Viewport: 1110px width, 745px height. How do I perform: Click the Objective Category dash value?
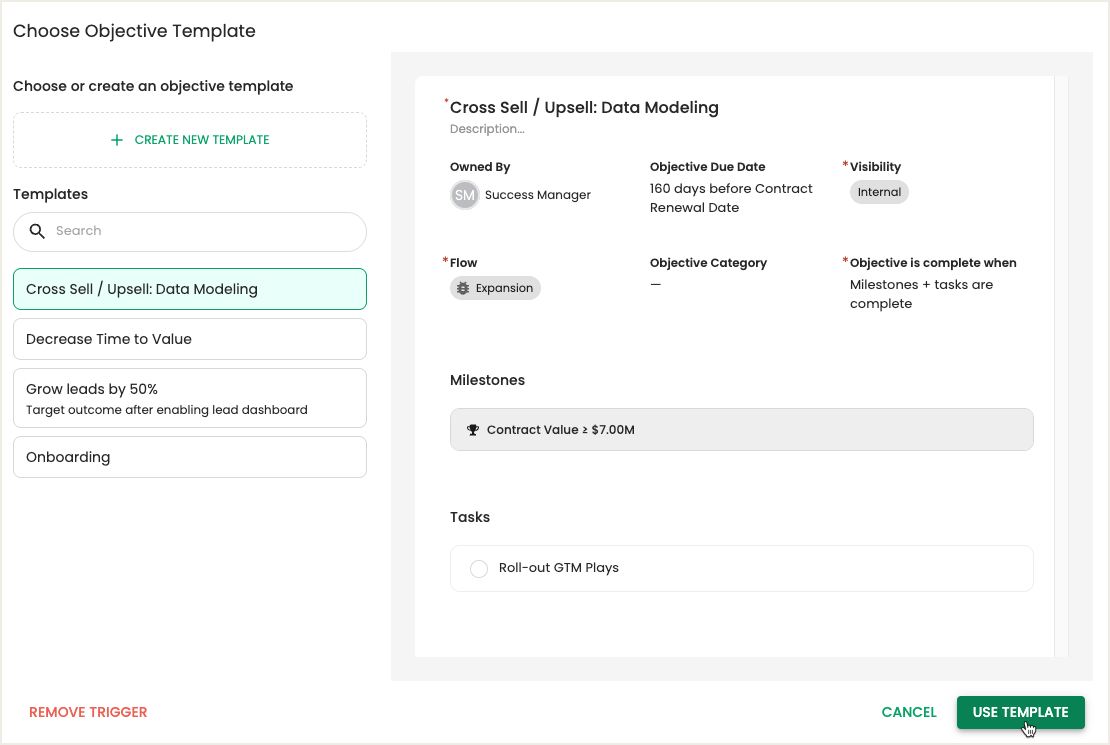coord(656,285)
